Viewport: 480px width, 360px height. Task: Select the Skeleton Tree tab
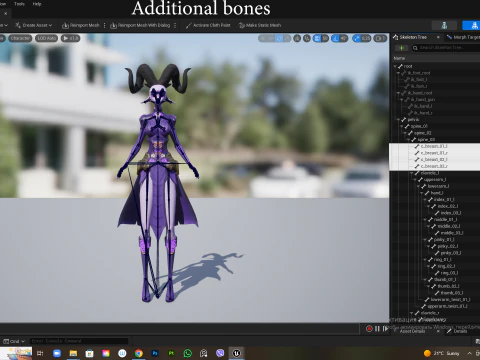[412, 37]
